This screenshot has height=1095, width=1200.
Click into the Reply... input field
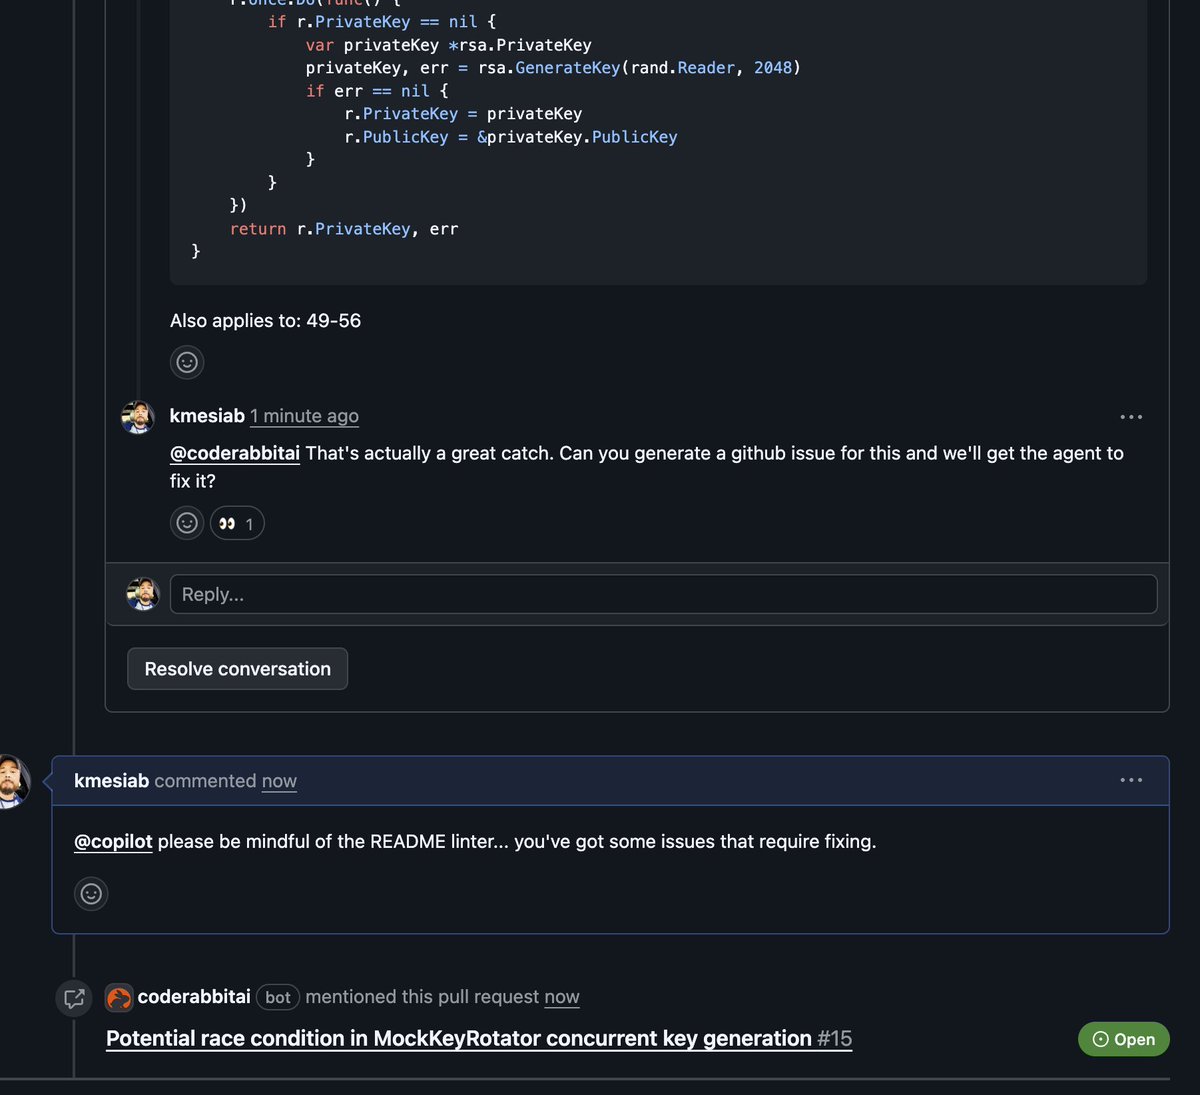663,594
